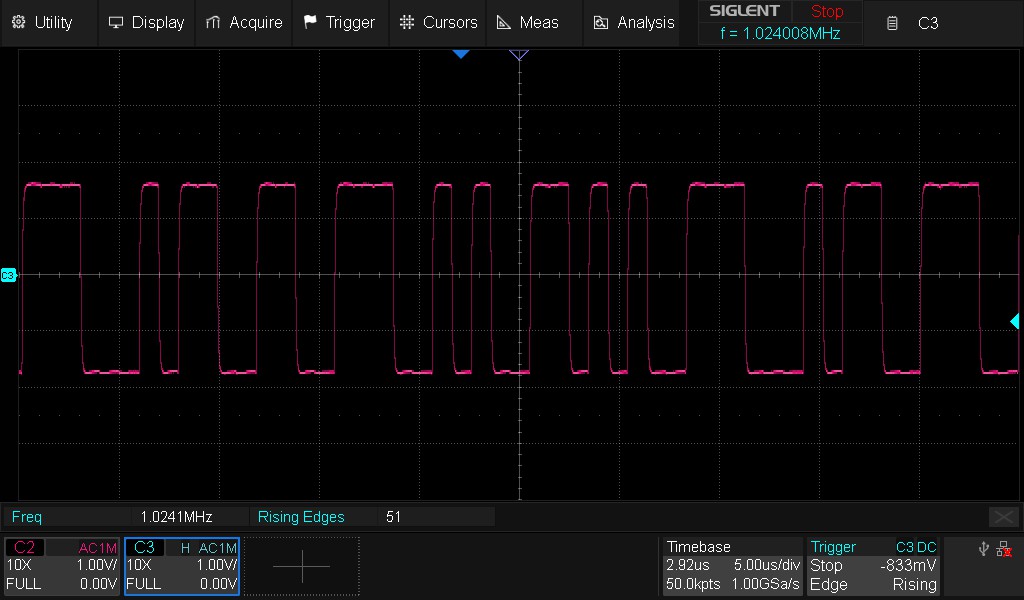Screen dimensions: 1024x600
Task: Open the Trigger menu
Action: (339, 22)
